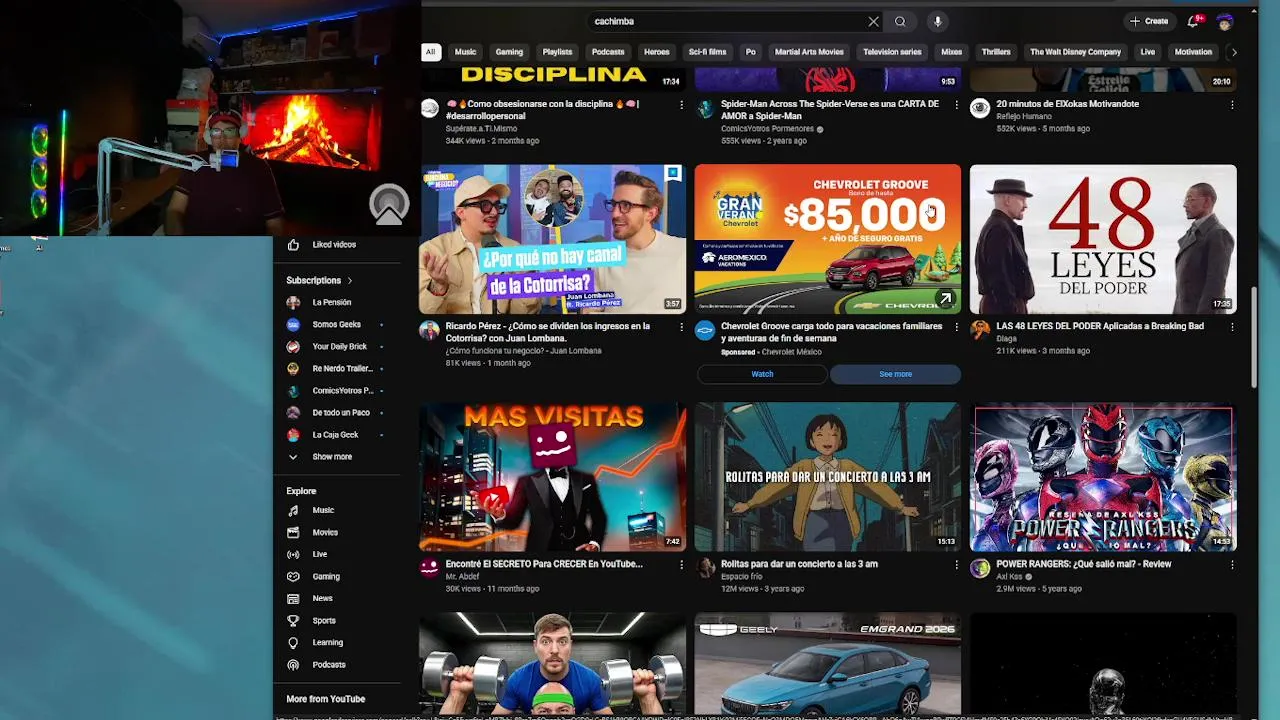Open the News explore icon
1280x720 pixels.
[x=293, y=599]
